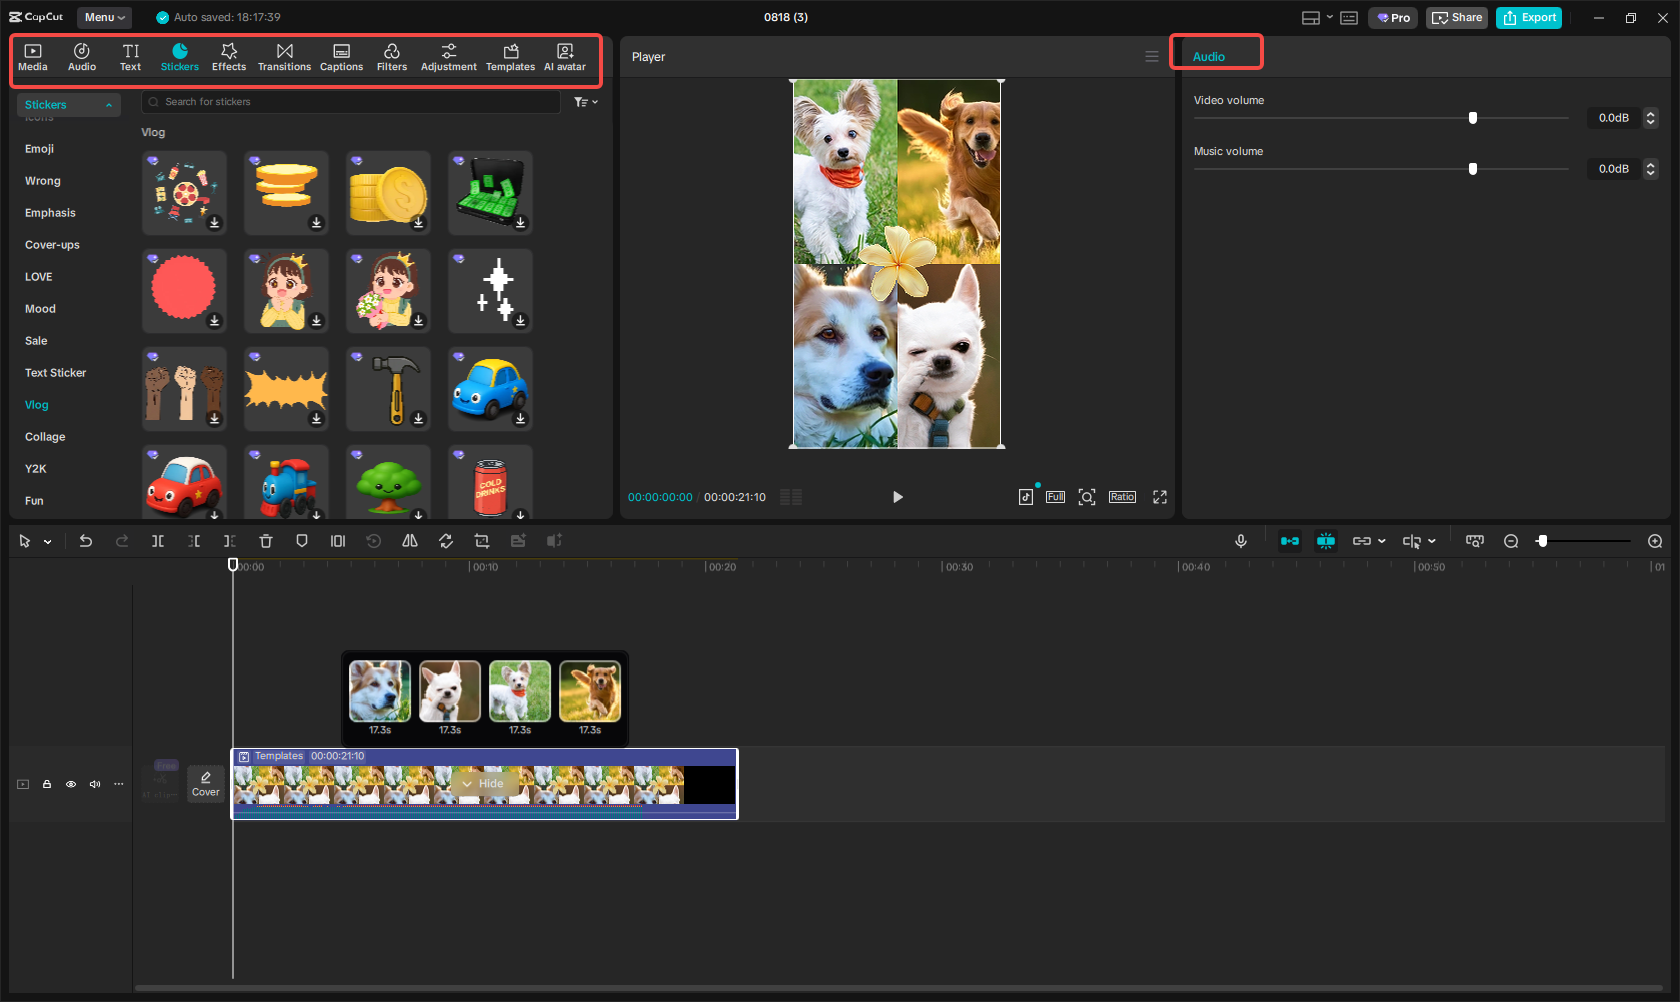The height and width of the screenshot is (1002, 1680).
Task: Open the Menu dropdown next to the CapCut logo
Action: pyautogui.click(x=104, y=17)
